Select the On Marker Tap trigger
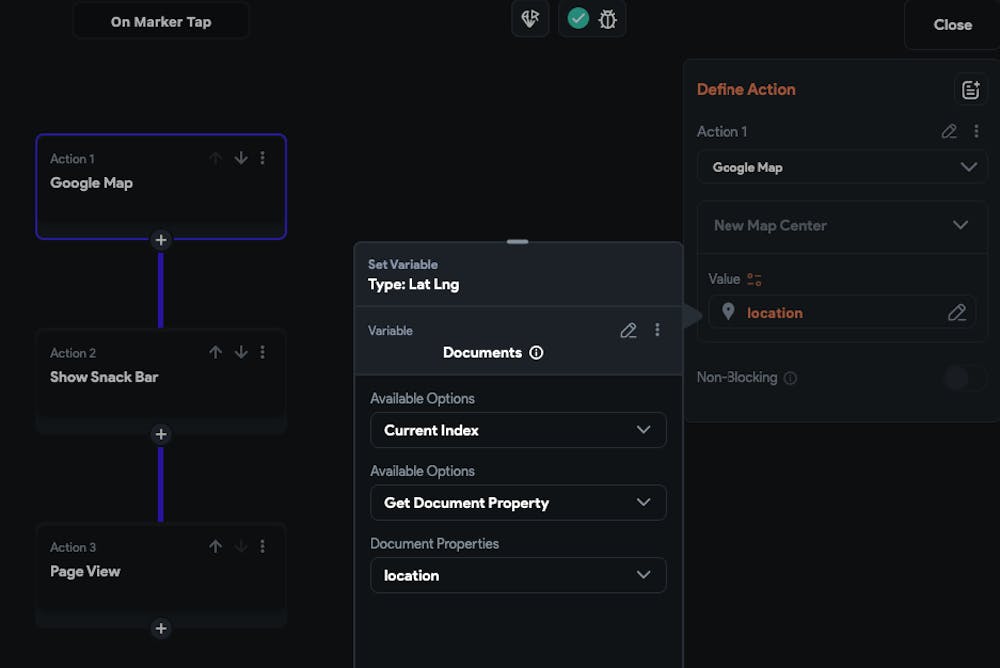Image resolution: width=1000 pixels, height=668 pixels. pyautogui.click(x=161, y=21)
